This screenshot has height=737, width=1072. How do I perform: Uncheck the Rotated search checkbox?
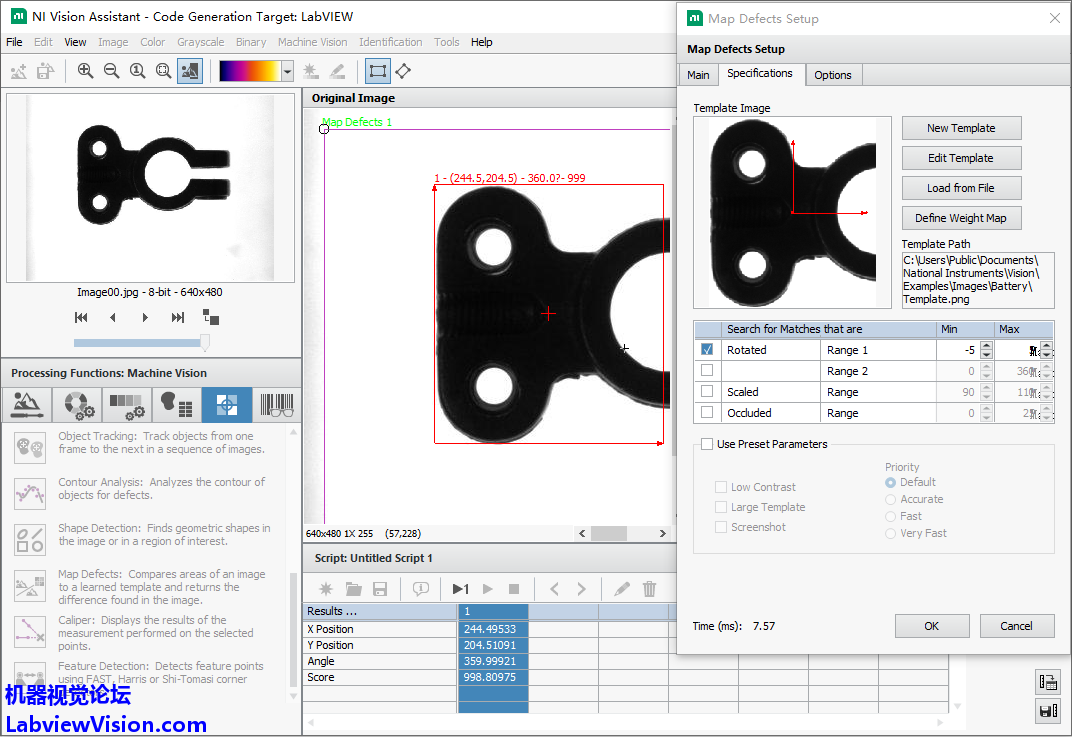pyautogui.click(x=708, y=350)
